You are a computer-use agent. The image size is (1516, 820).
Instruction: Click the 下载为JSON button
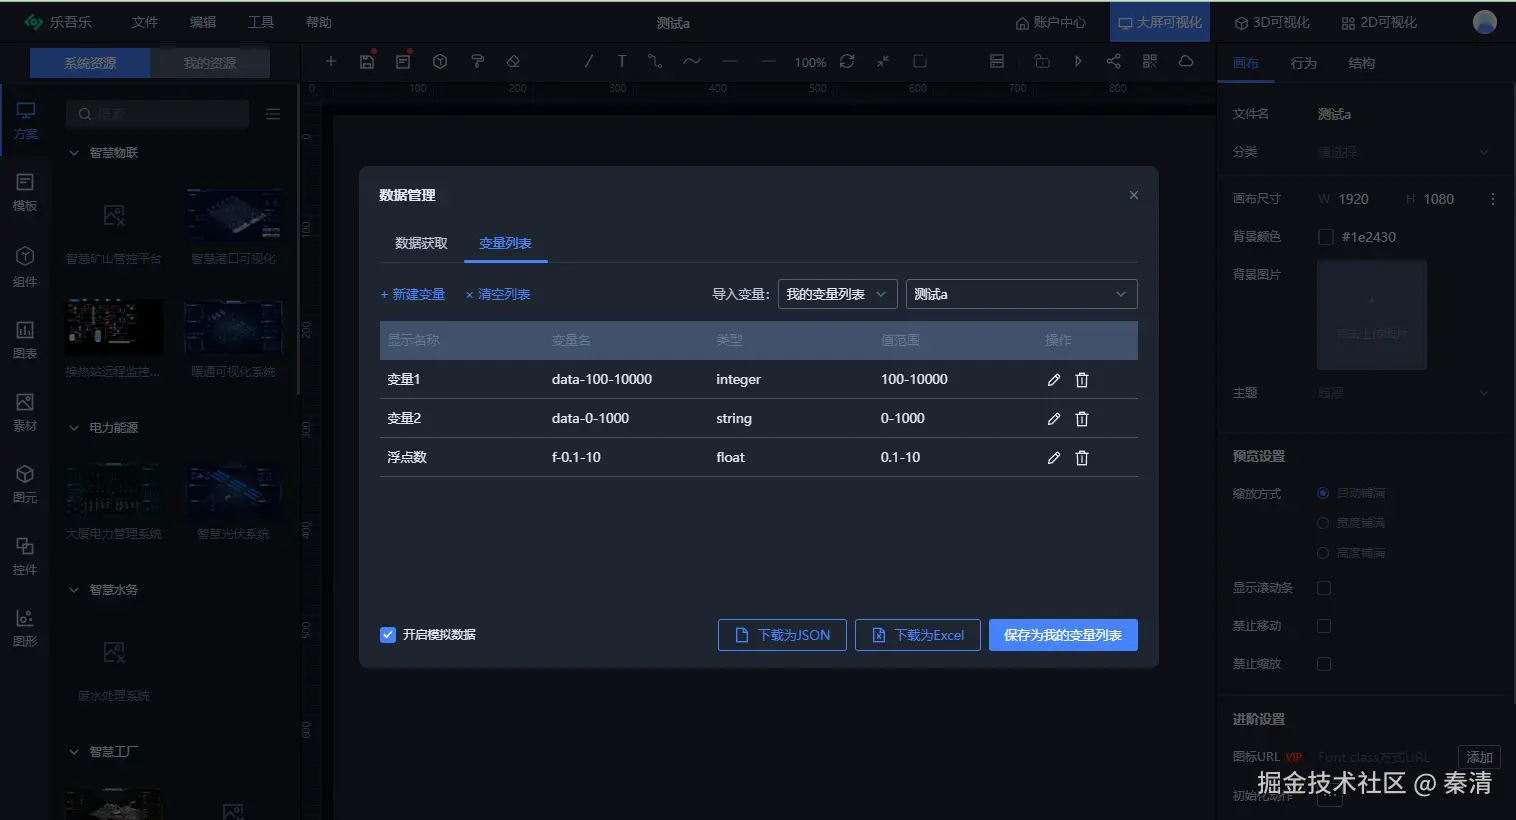782,635
